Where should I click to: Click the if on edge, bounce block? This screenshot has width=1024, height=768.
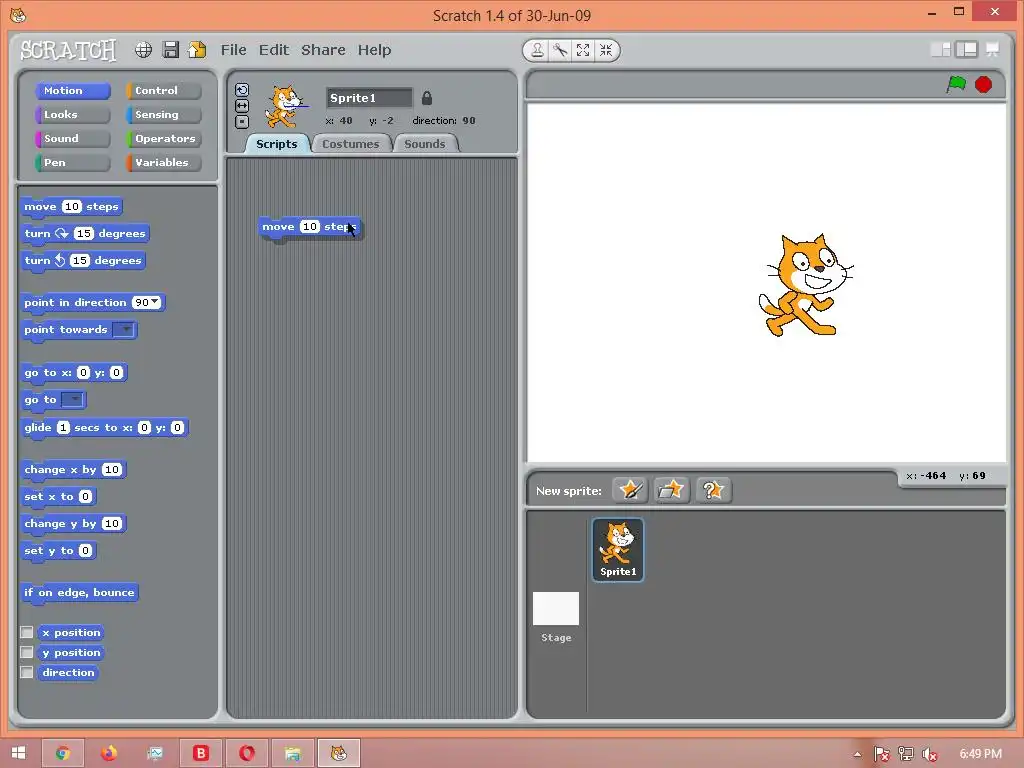(79, 593)
